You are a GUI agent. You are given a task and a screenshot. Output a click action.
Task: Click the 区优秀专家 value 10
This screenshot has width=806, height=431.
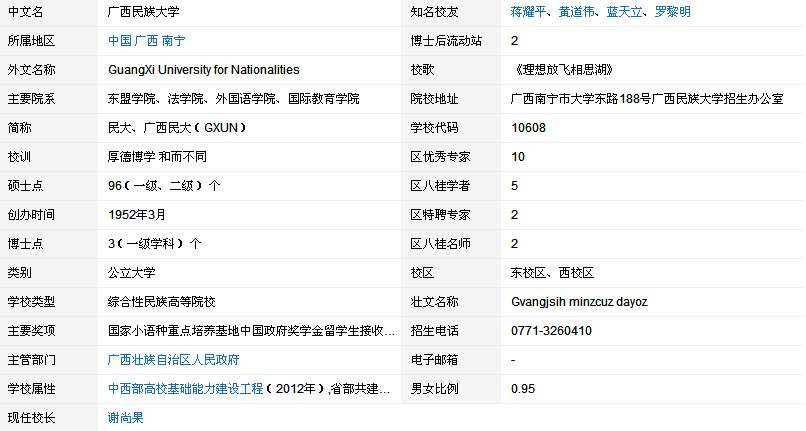pos(518,156)
